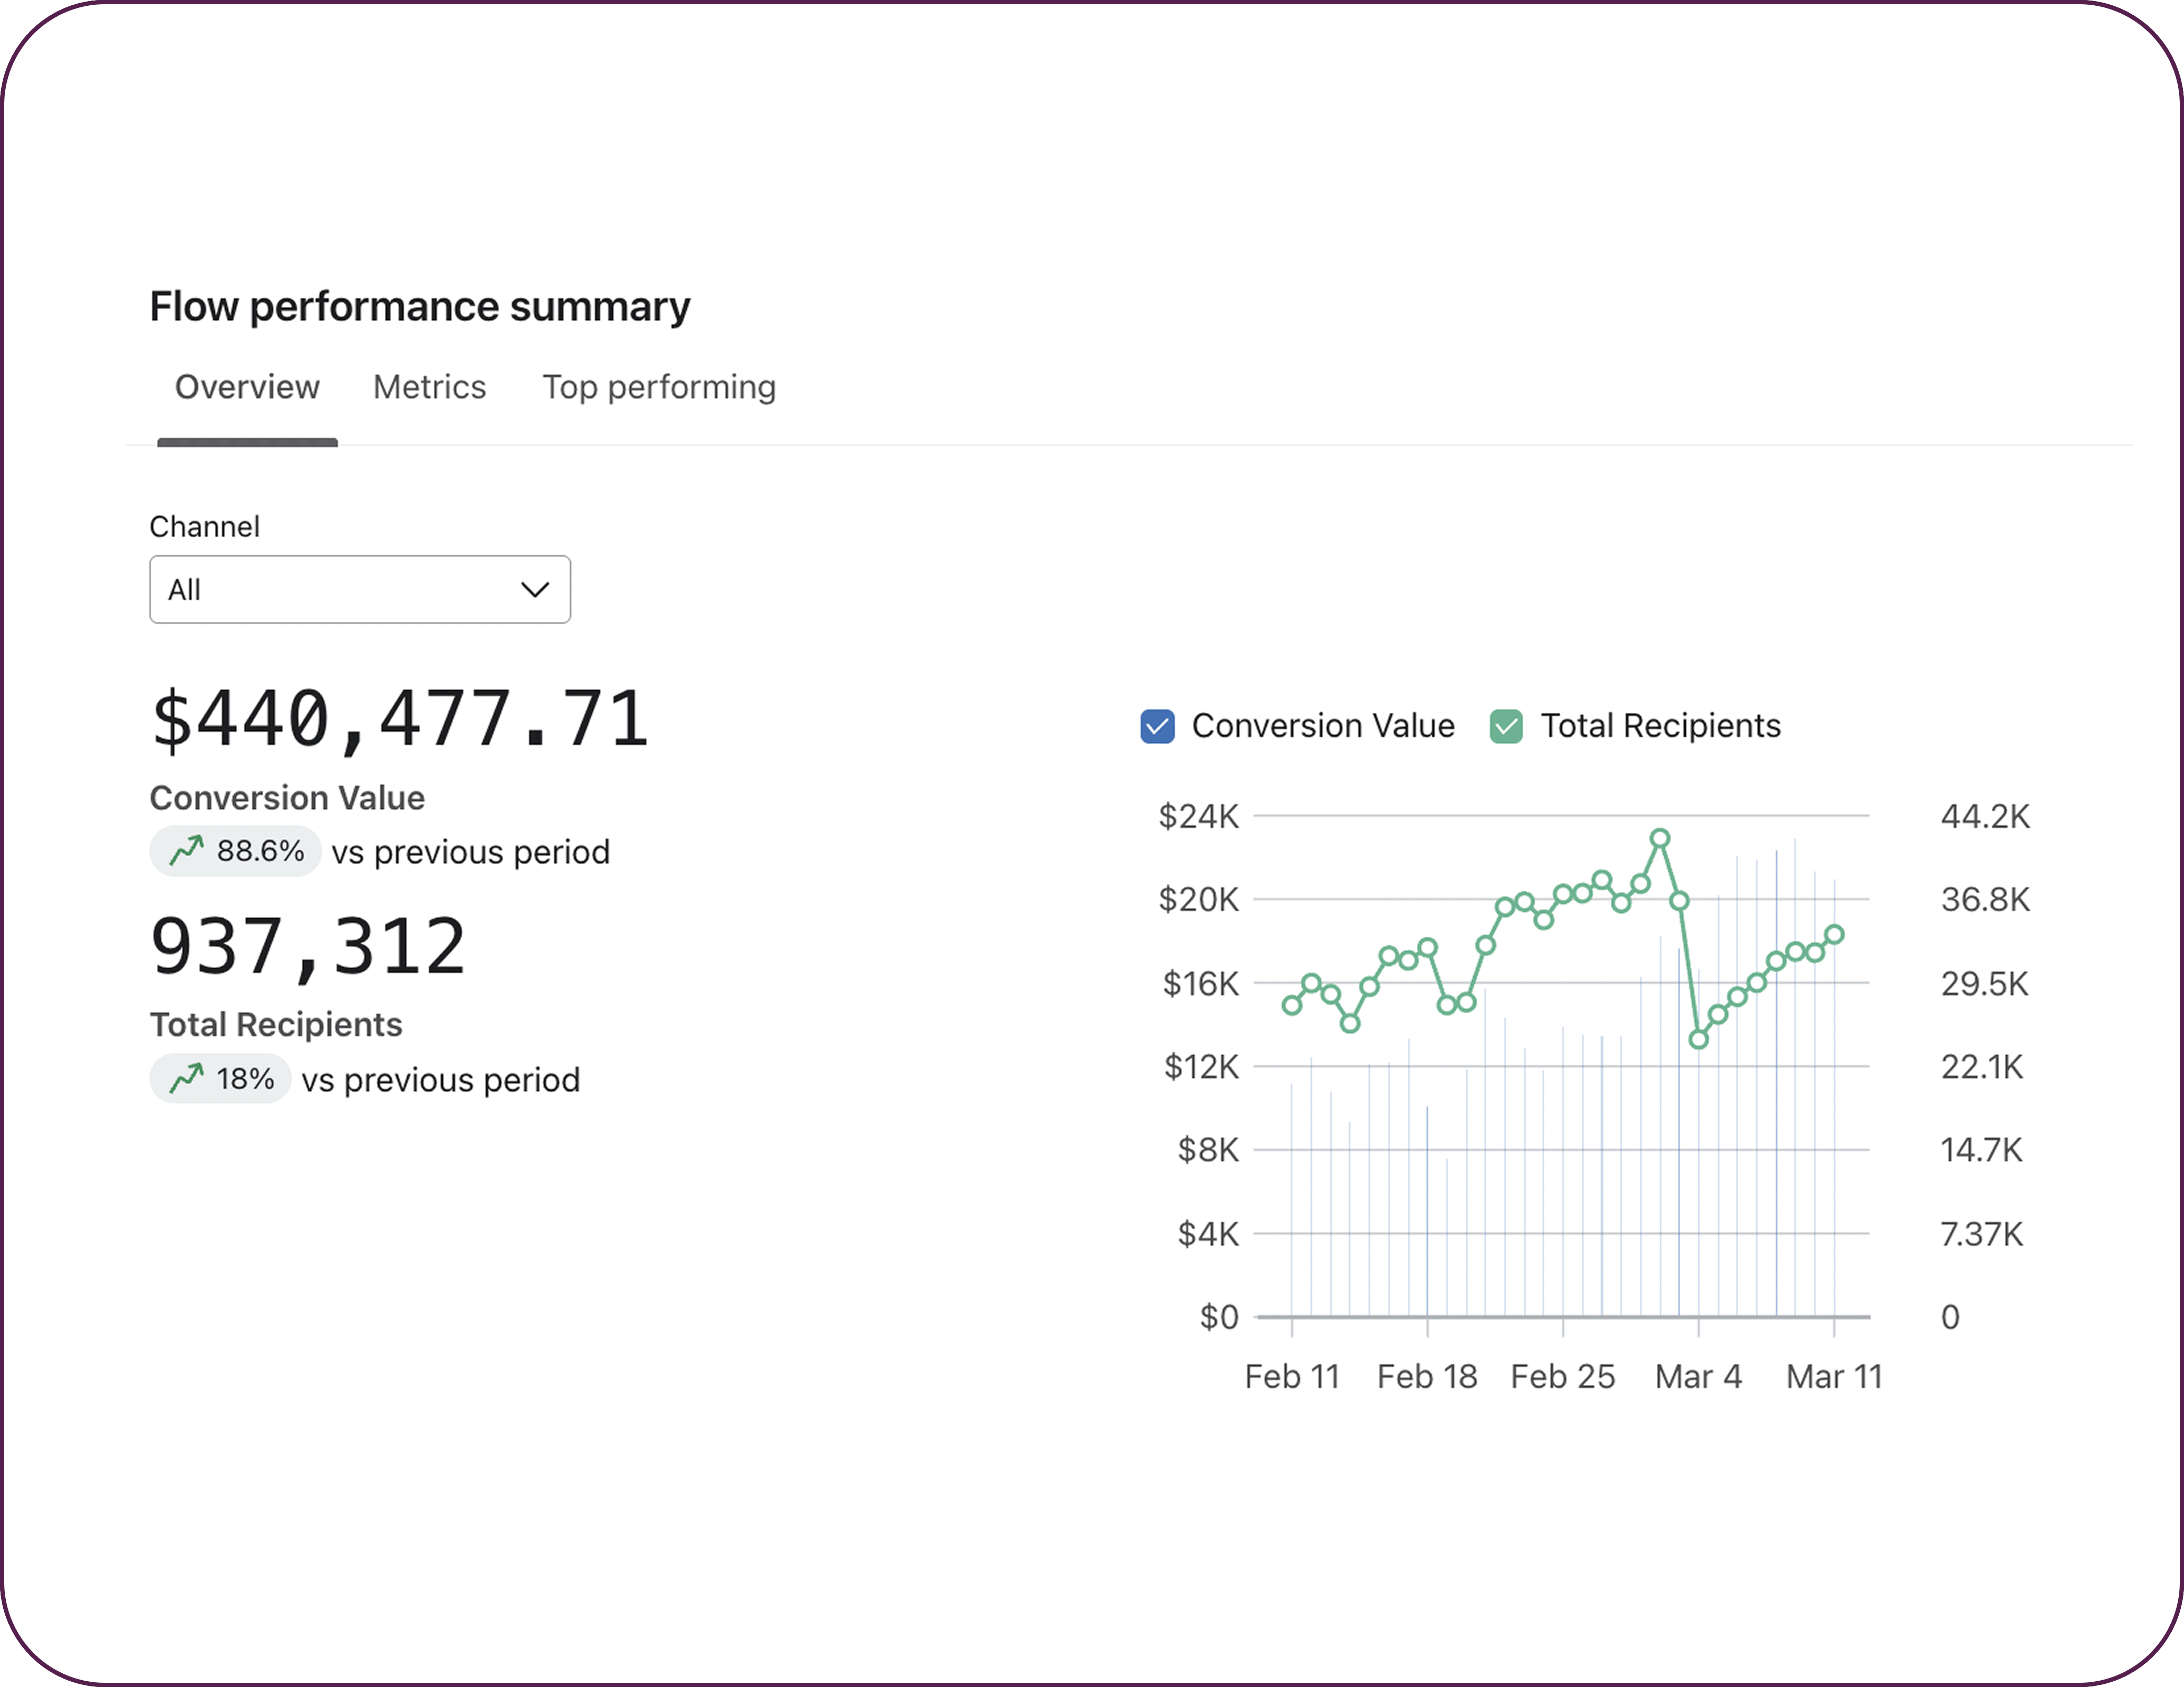Open the Top performing tab

point(659,387)
